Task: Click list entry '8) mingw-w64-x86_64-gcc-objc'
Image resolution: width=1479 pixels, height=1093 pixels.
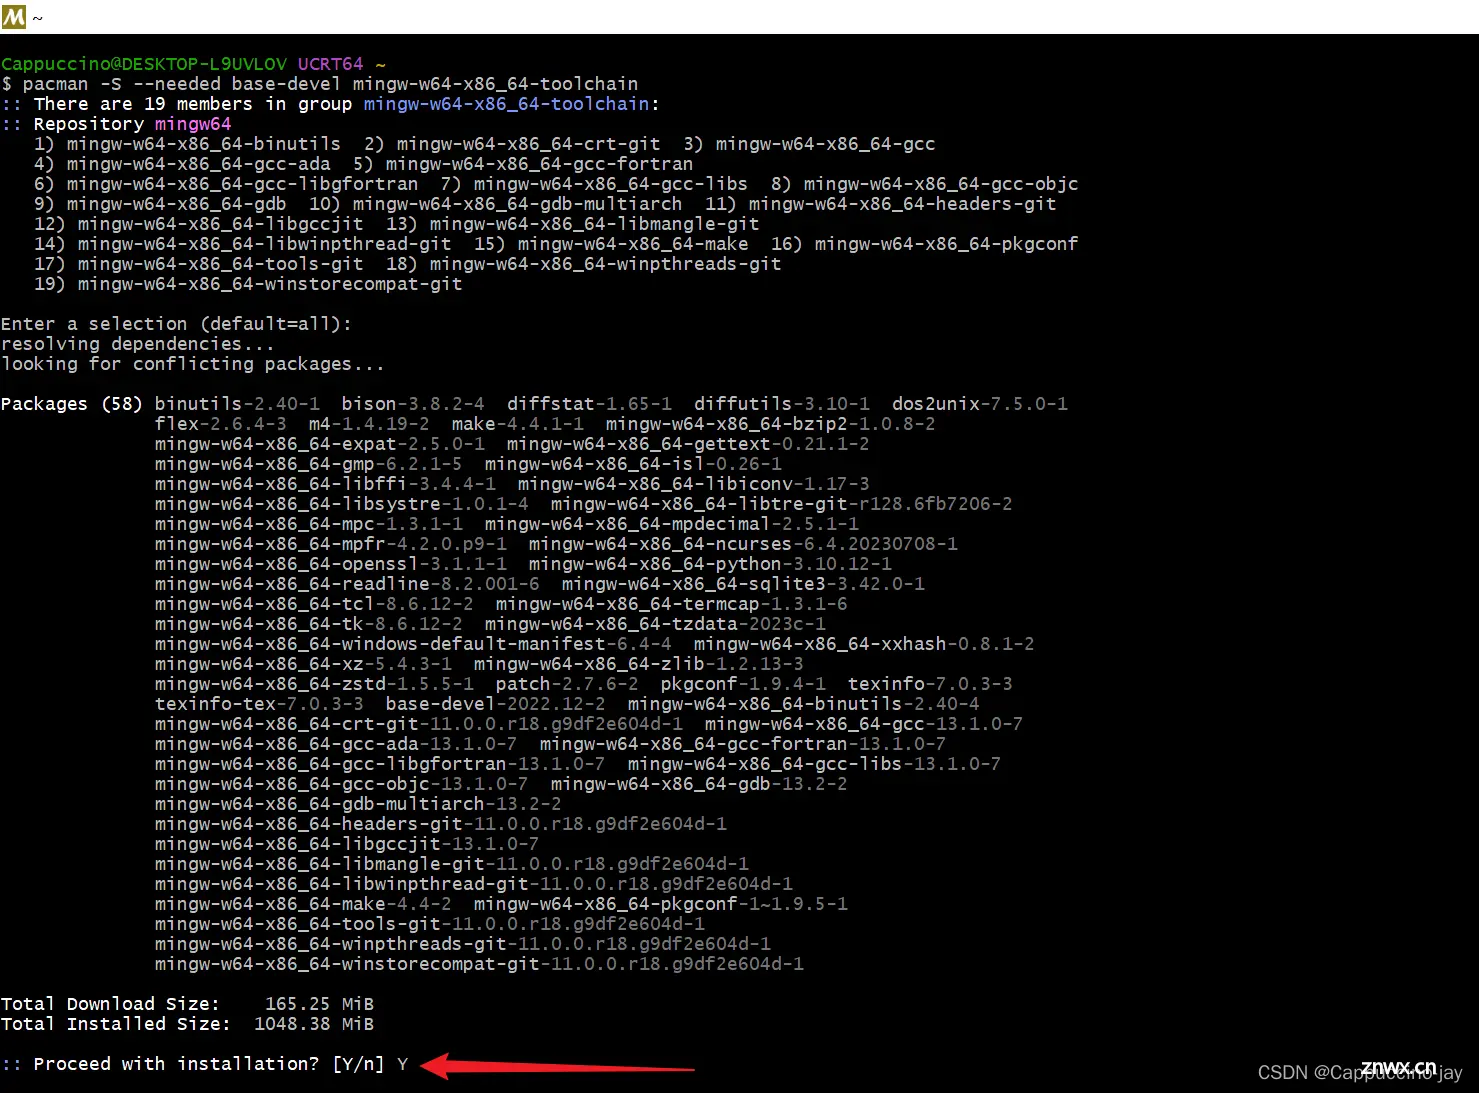Action: pyautogui.click(x=925, y=184)
